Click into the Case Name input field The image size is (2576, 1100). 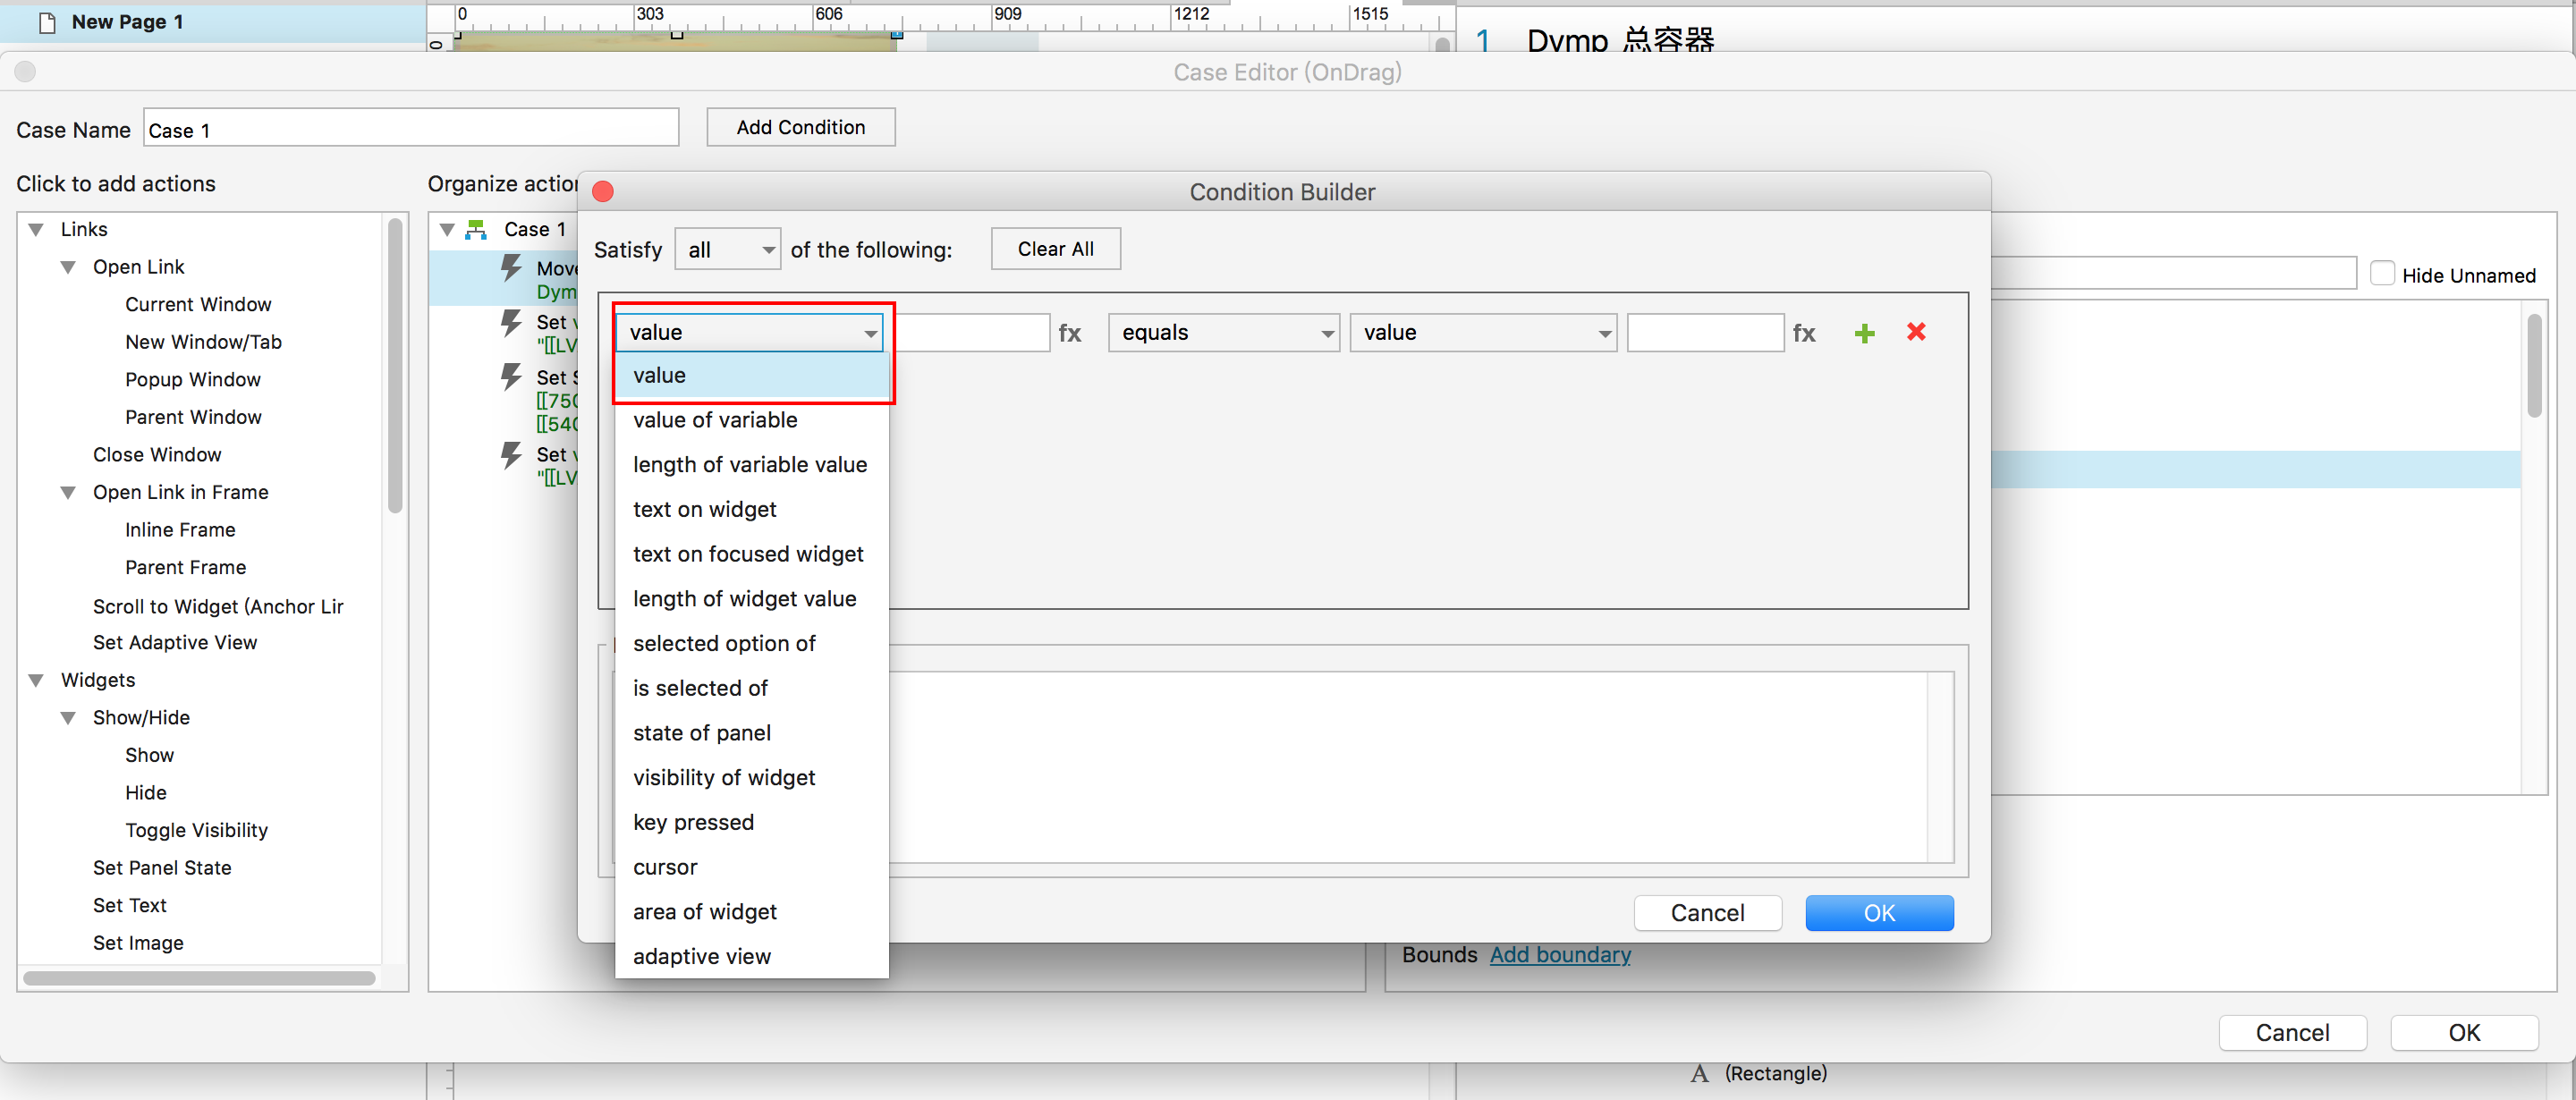[410, 129]
